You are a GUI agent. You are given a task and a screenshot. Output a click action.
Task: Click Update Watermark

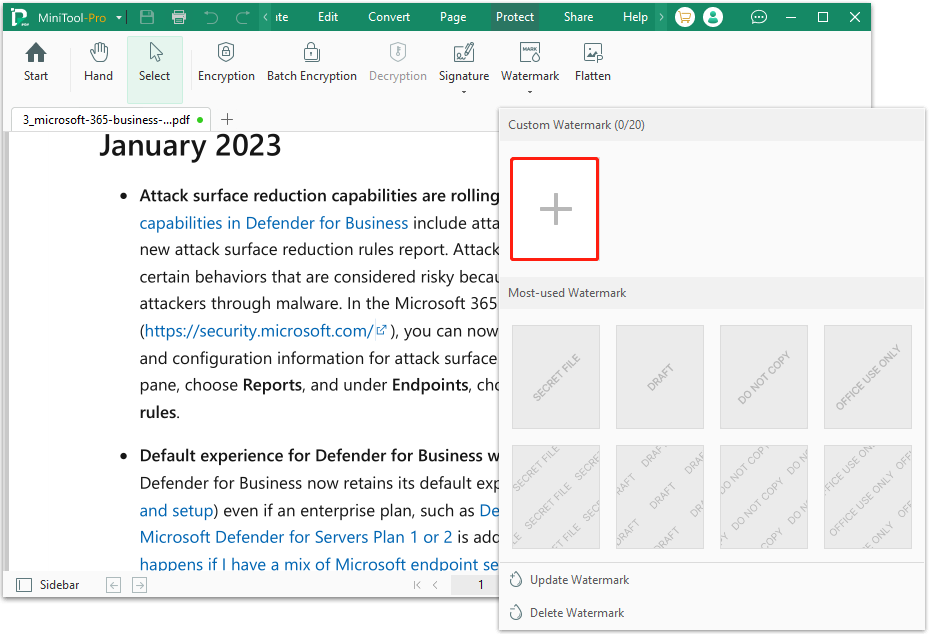click(x=569, y=580)
